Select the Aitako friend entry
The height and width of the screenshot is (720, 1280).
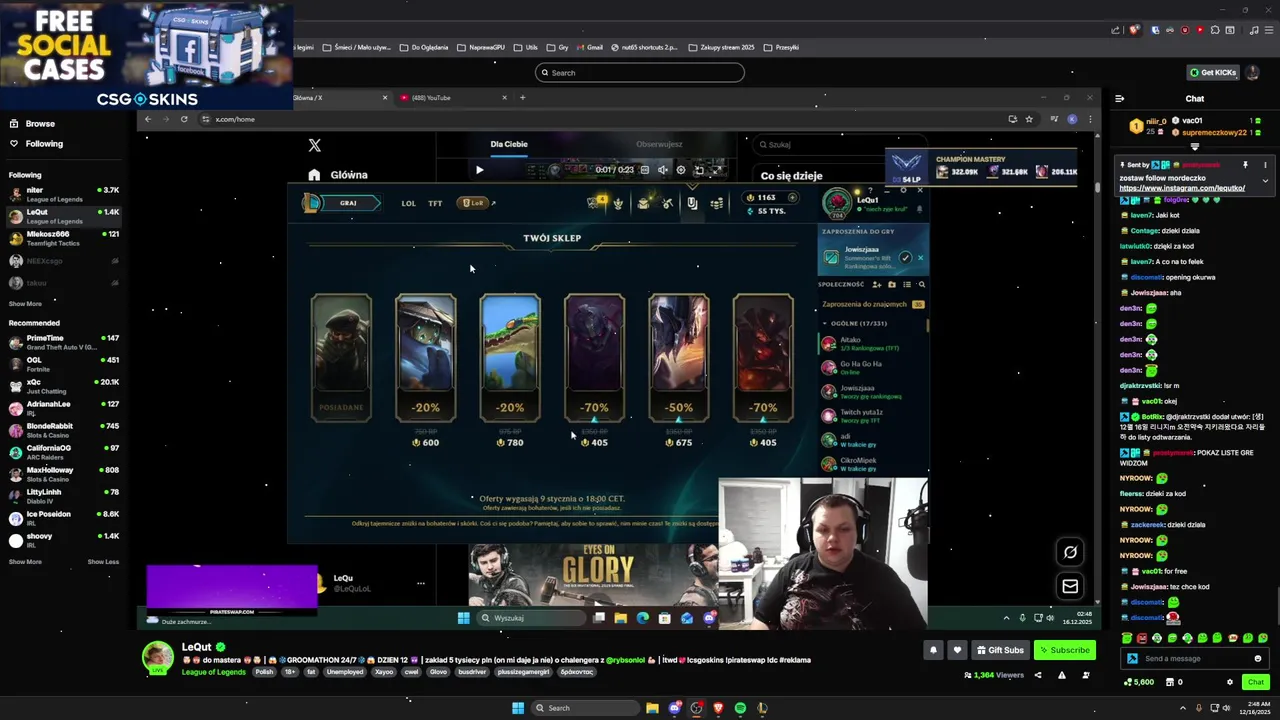pyautogui.click(x=872, y=343)
